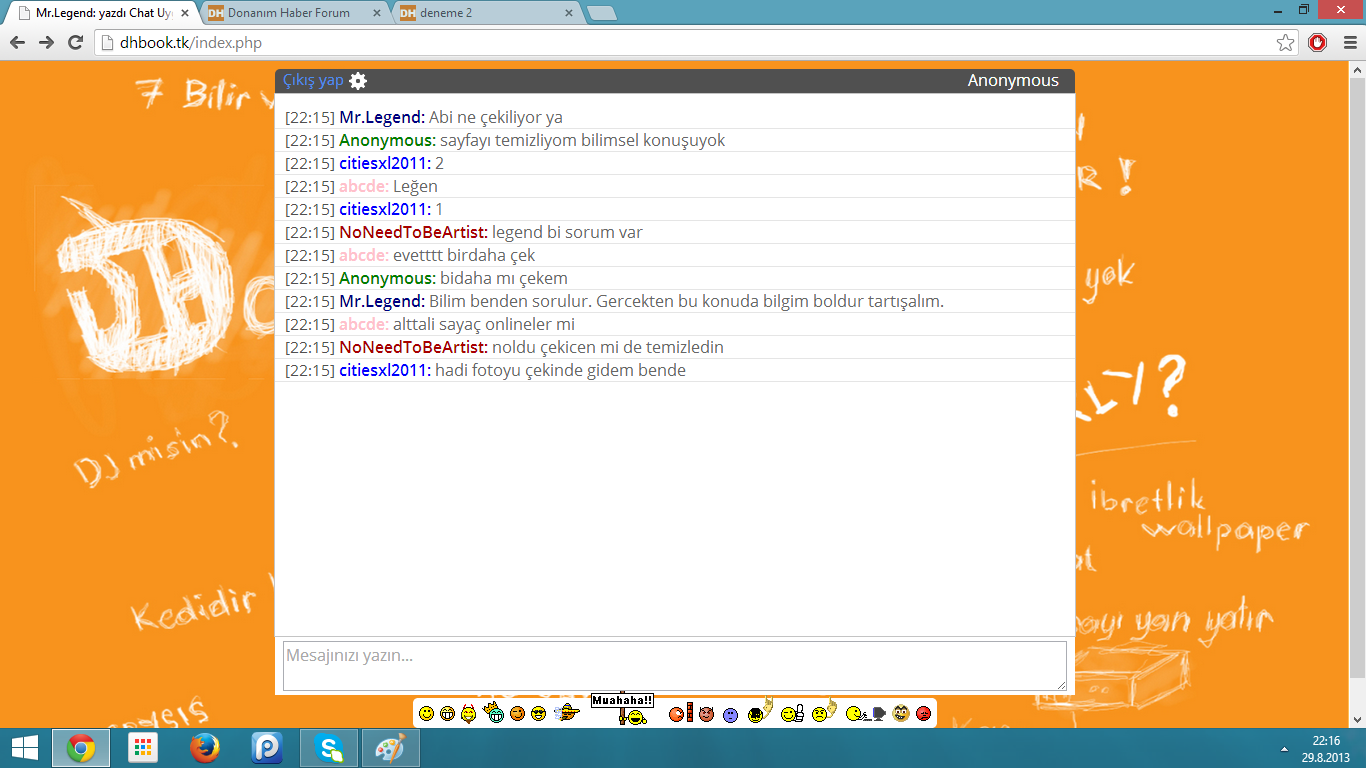Viewport: 1366px width, 768px height.
Task: Insert the thumbs-up smiley emoticon
Action: pos(793,713)
